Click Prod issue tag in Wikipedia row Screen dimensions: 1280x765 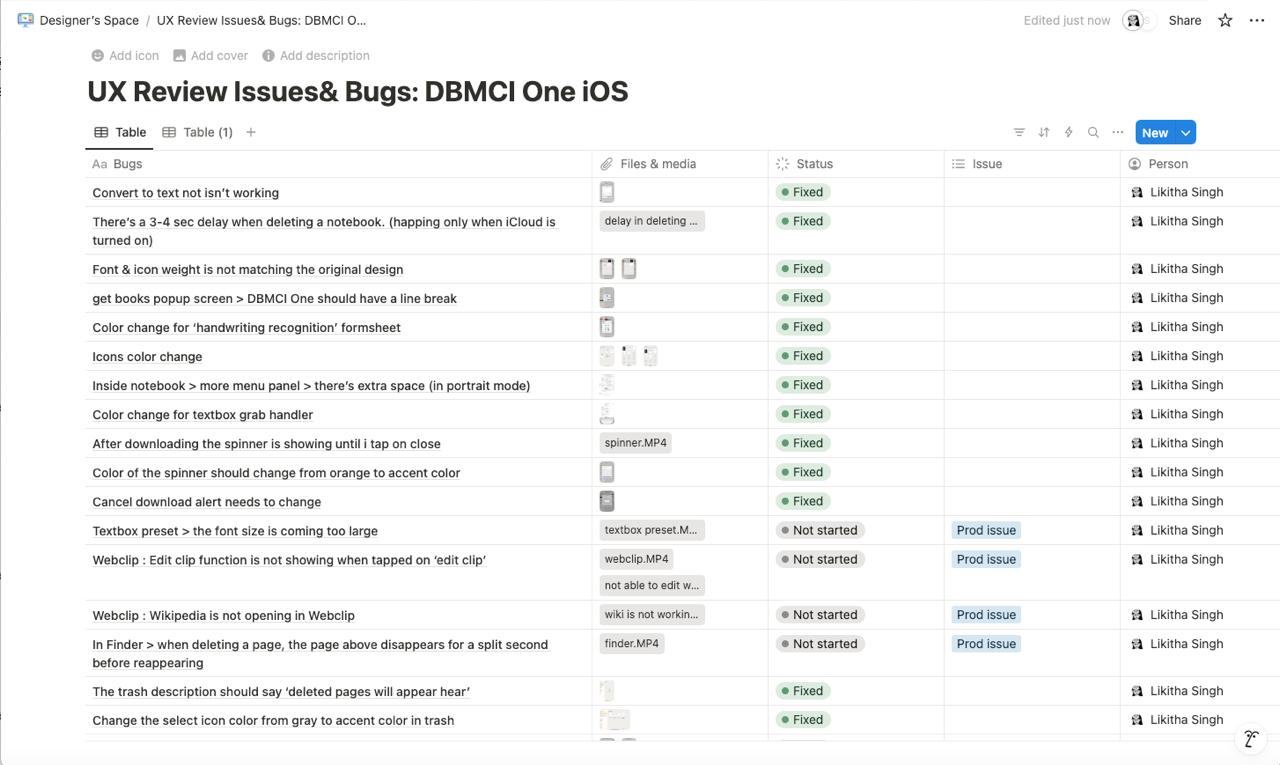tap(986, 615)
